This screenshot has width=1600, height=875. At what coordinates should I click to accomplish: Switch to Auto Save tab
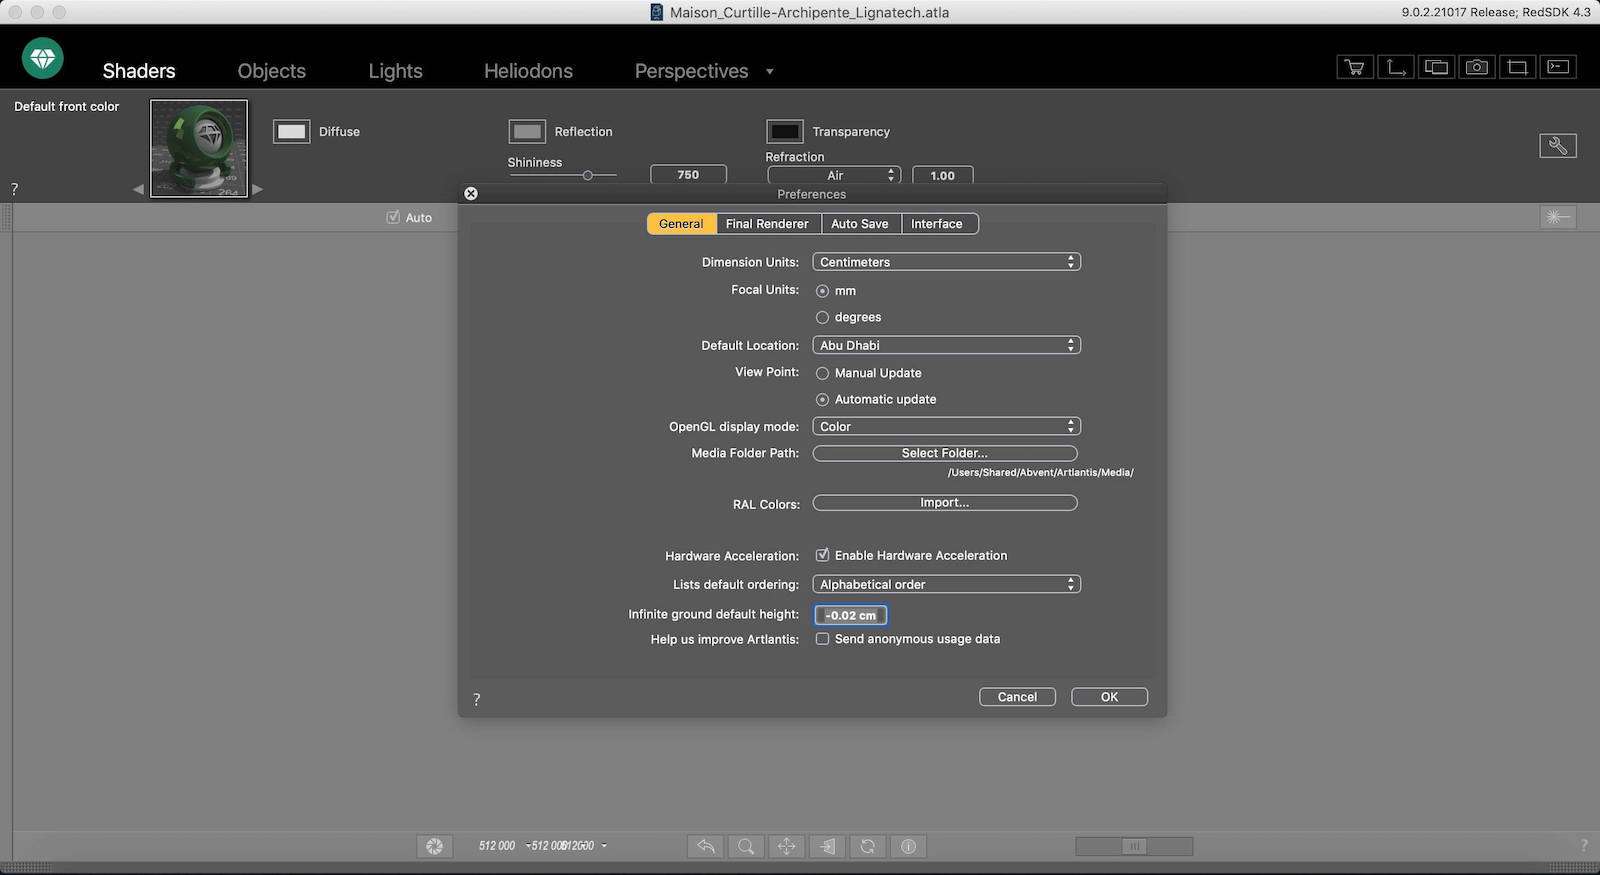click(860, 224)
